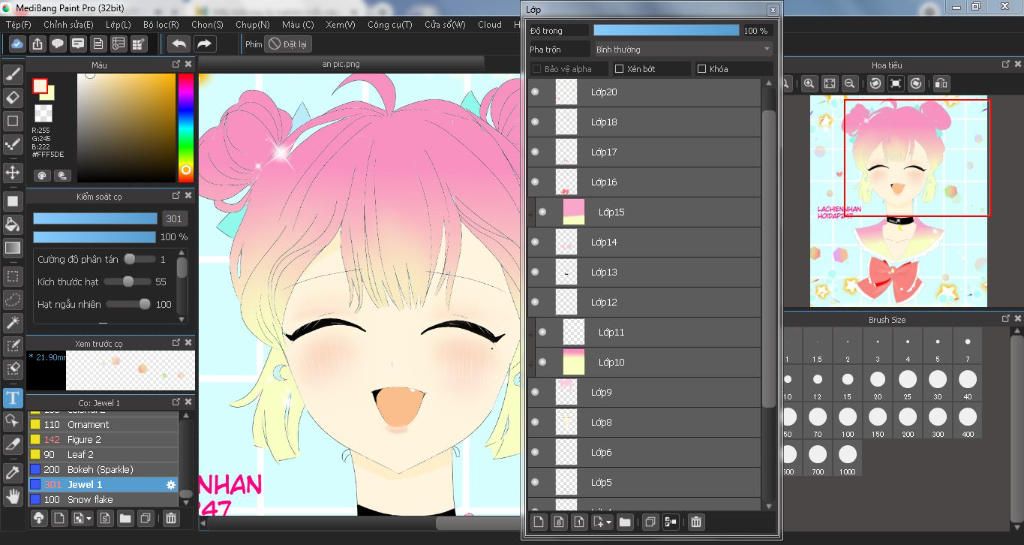Click the navigator preview thumbnail
The height and width of the screenshot is (545, 1024).
(899, 201)
